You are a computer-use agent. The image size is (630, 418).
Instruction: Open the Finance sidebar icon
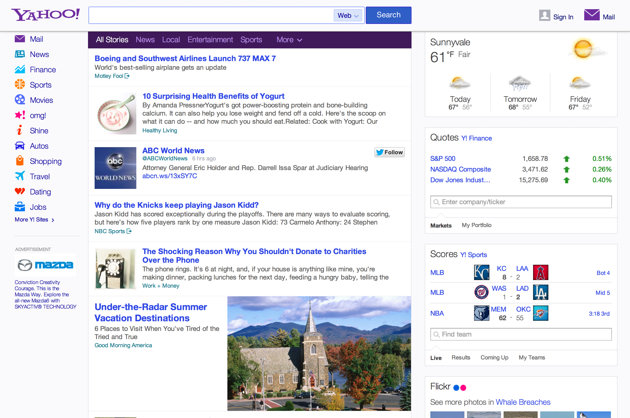coord(19,70)
